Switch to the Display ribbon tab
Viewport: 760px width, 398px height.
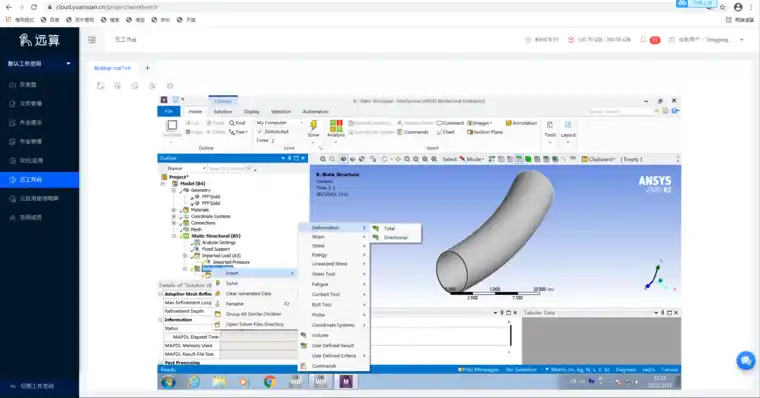[x=252, y=111]
